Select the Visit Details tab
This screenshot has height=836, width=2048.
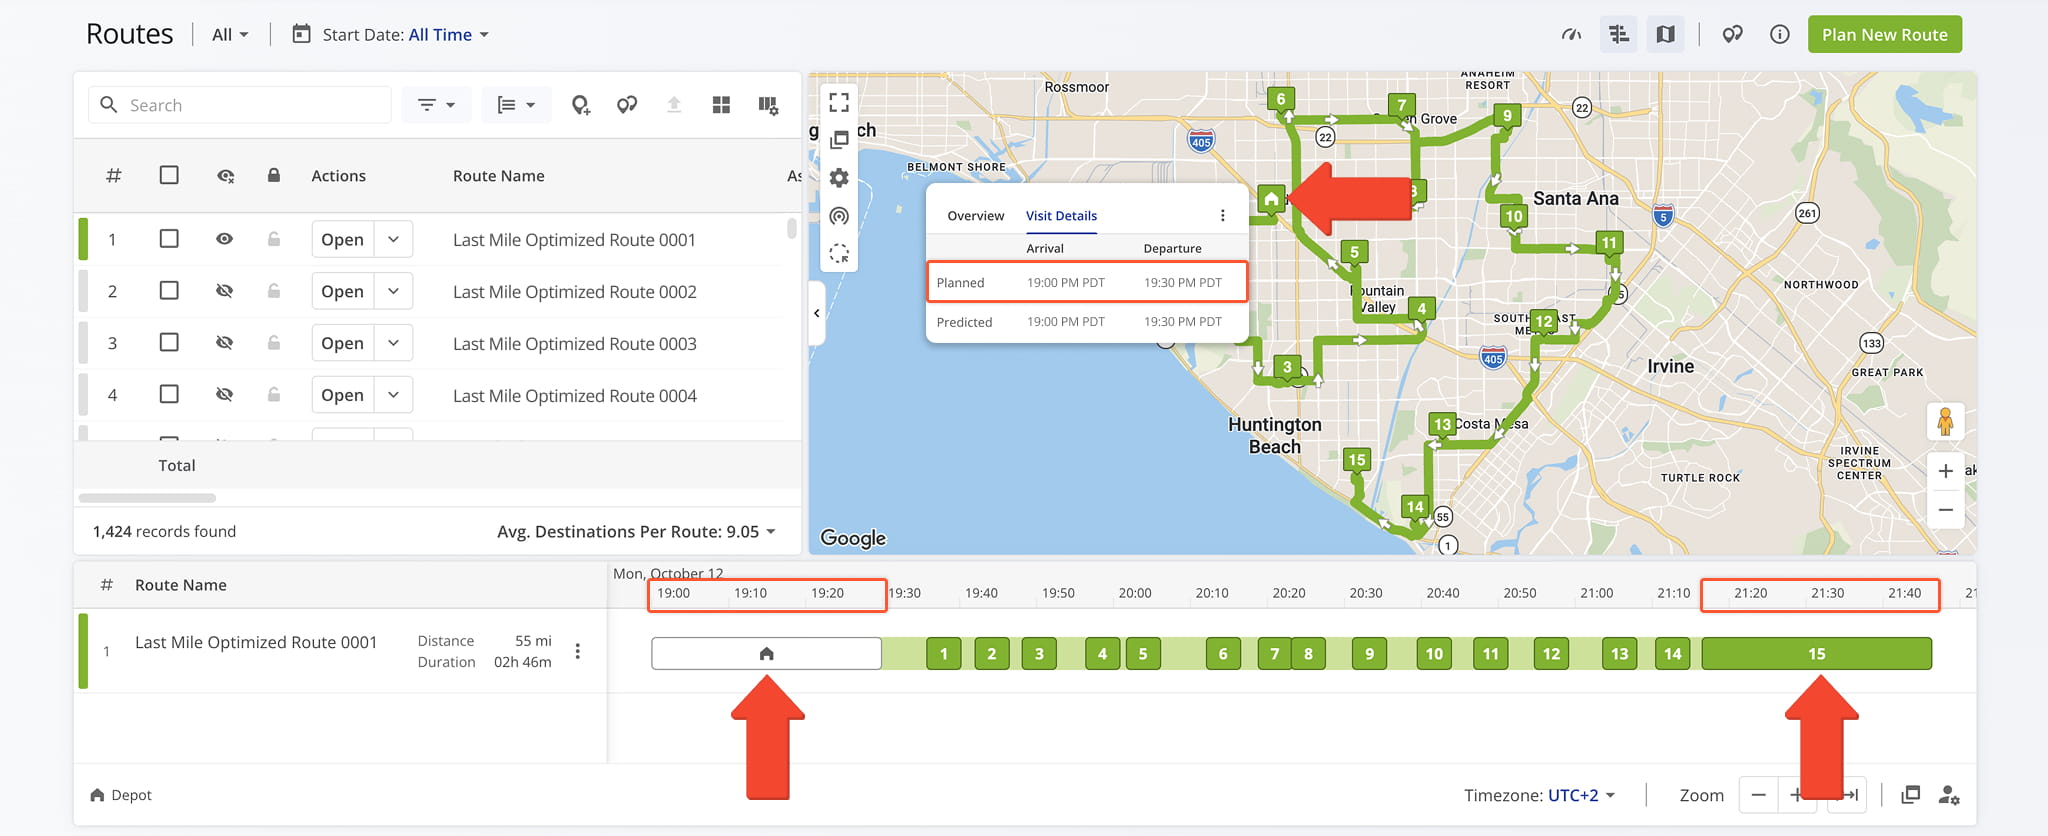pos(1061,216)
